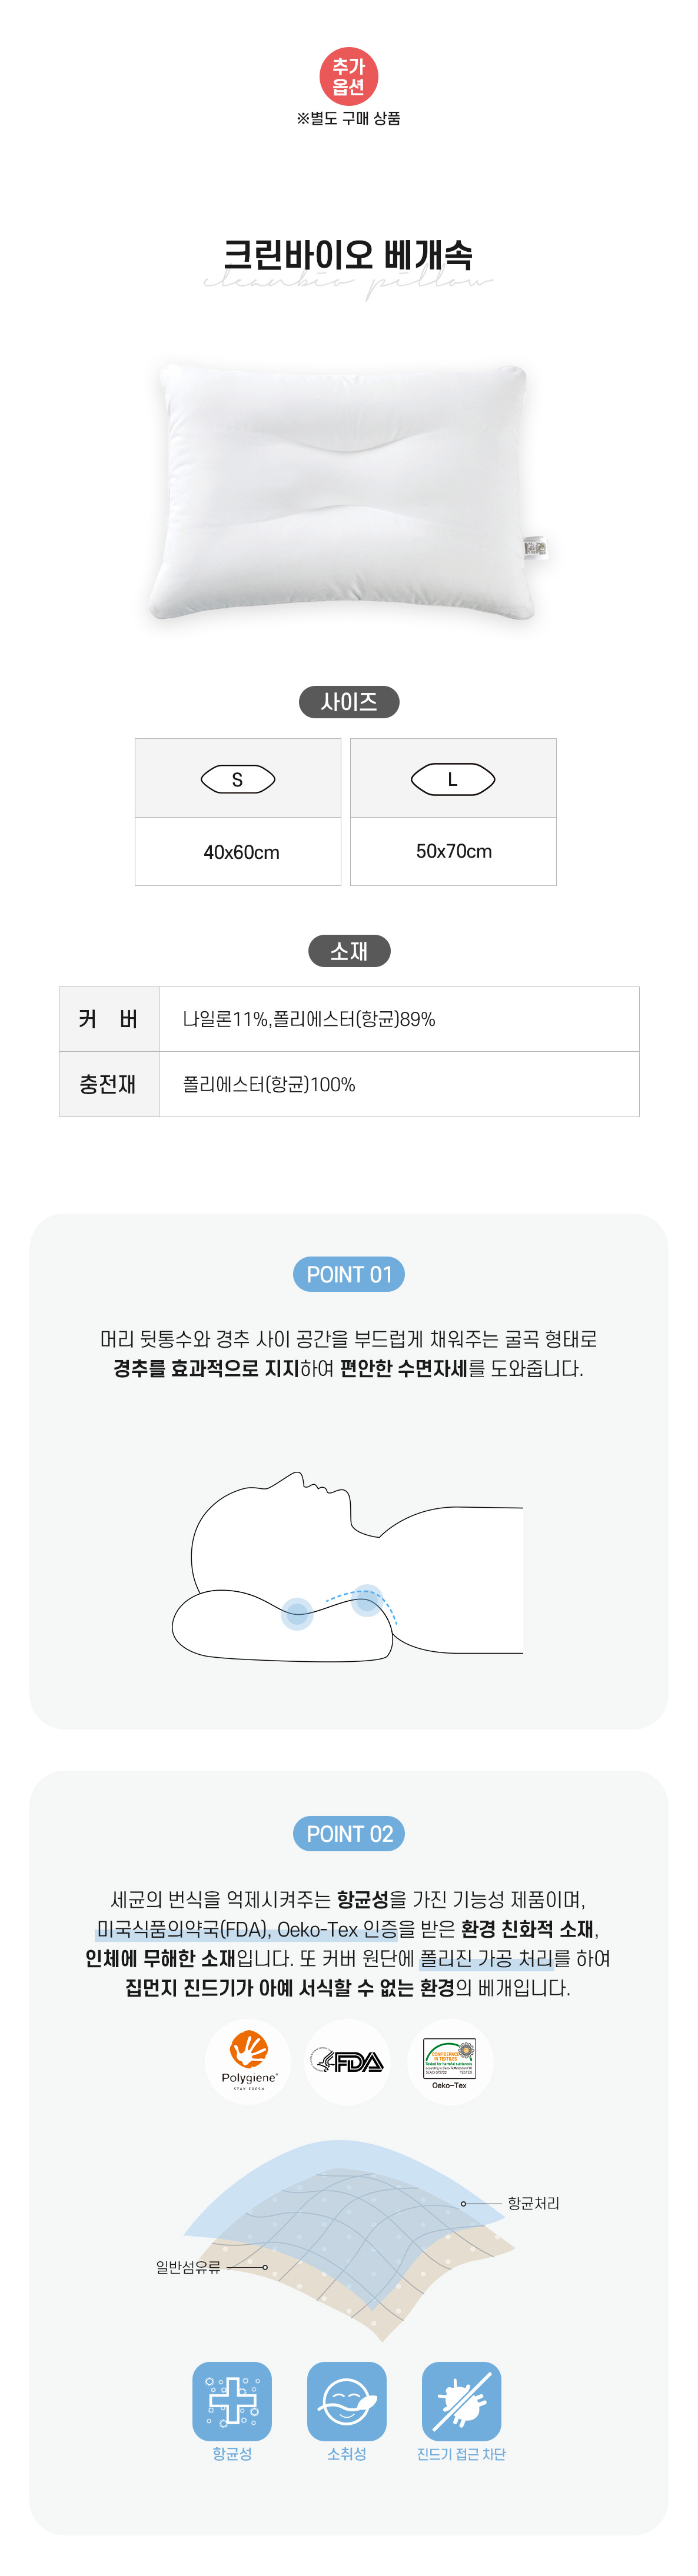Select the POINT 01 badge
Viewport: 698px width, 2576px height.
[x=349, y=1274]
